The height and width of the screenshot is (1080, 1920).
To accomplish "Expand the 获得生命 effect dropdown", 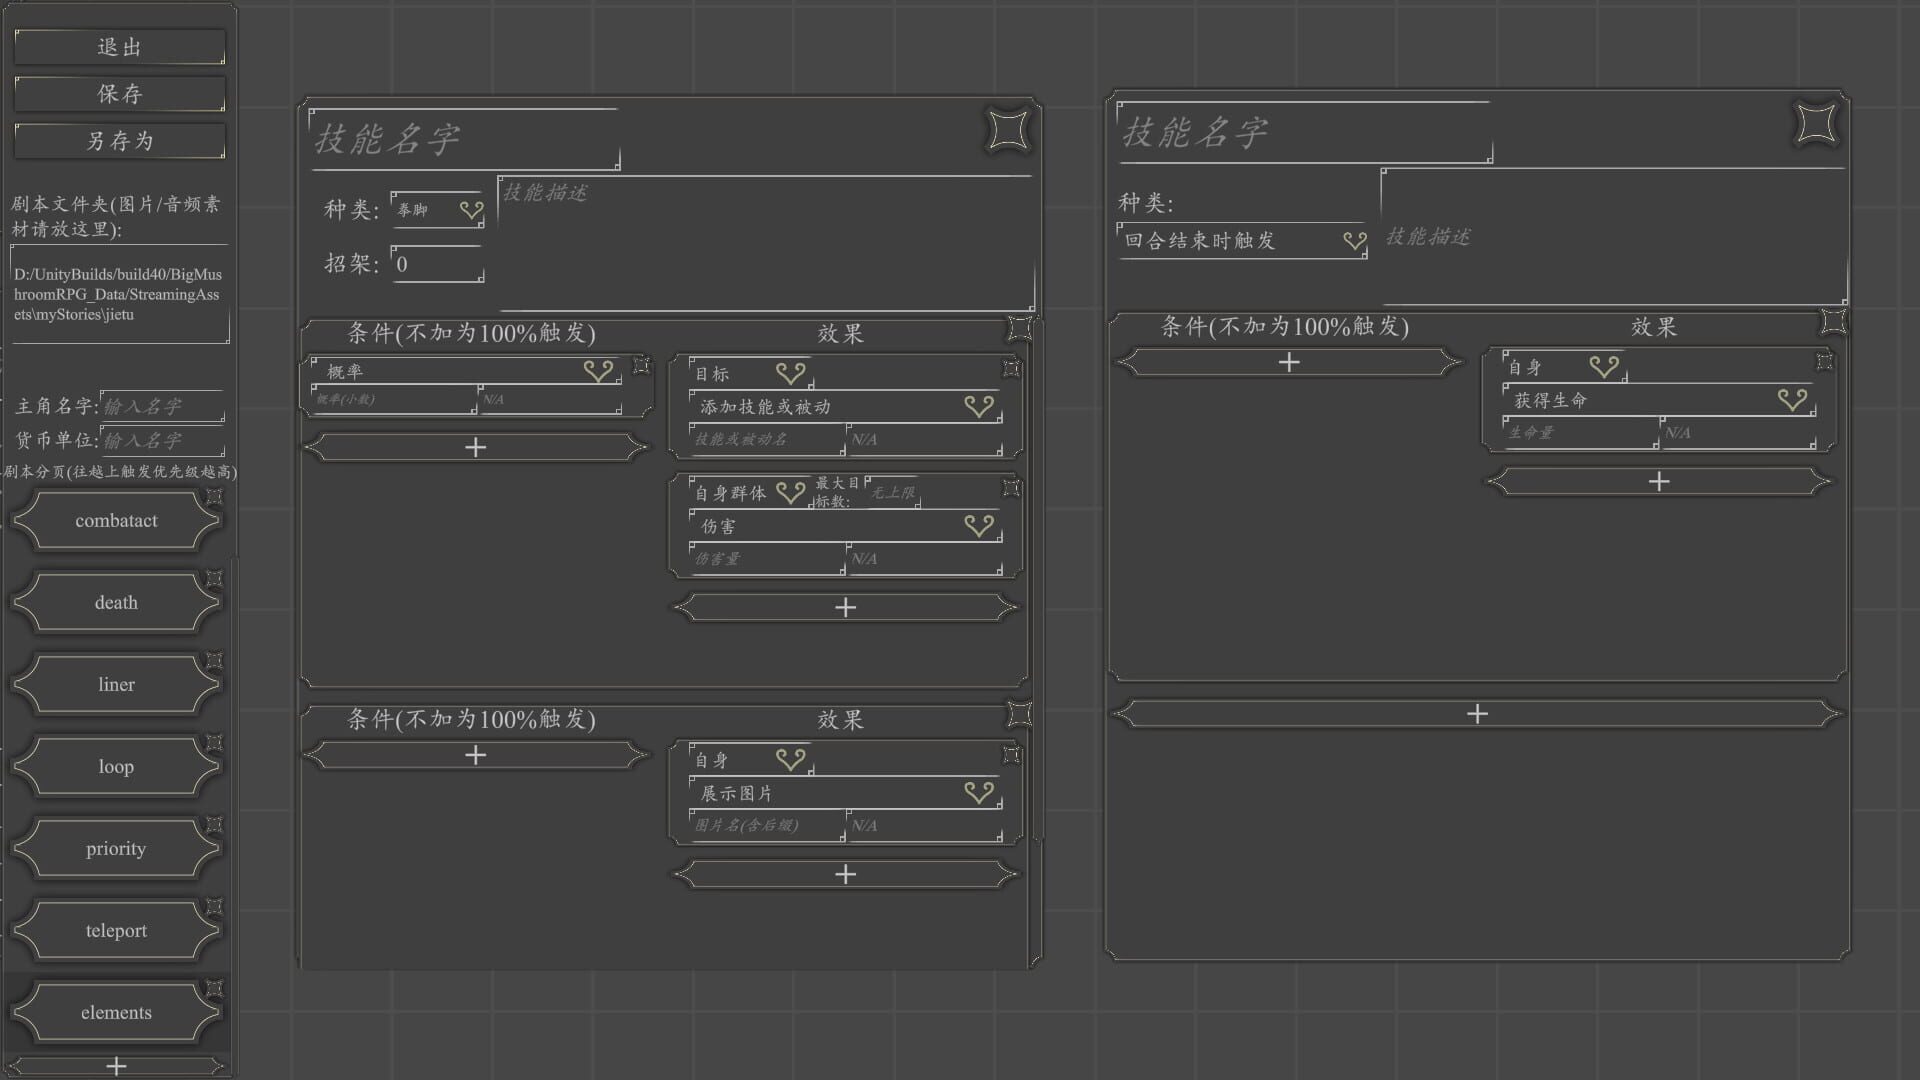I will (x=1659, y=400).
